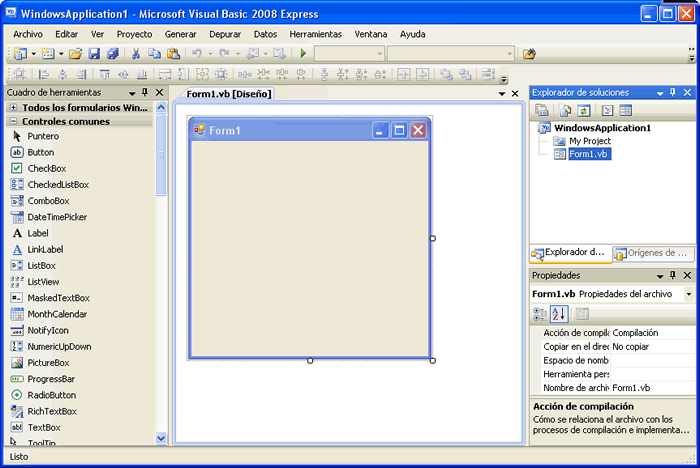
Task: Select the ProgressBar control in toolbox
Action: click(x=51, y=379)
